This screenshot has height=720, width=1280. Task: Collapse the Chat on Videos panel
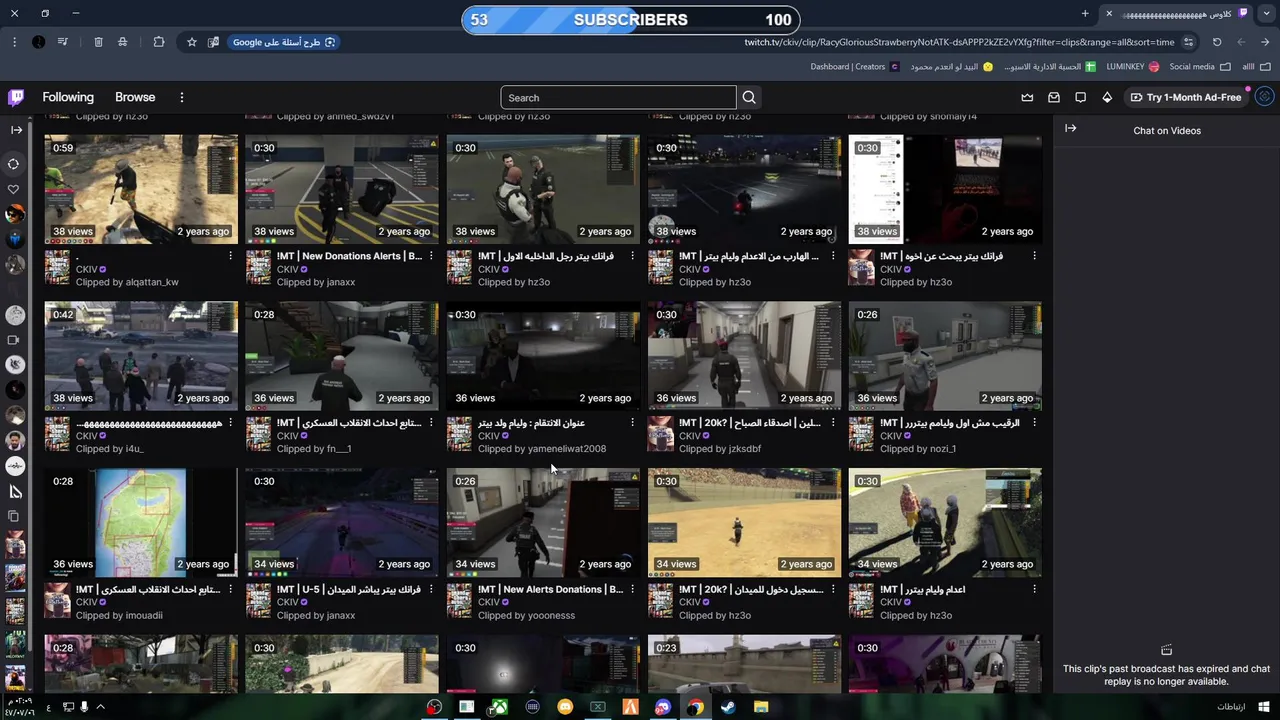(x=1071, y=128)
